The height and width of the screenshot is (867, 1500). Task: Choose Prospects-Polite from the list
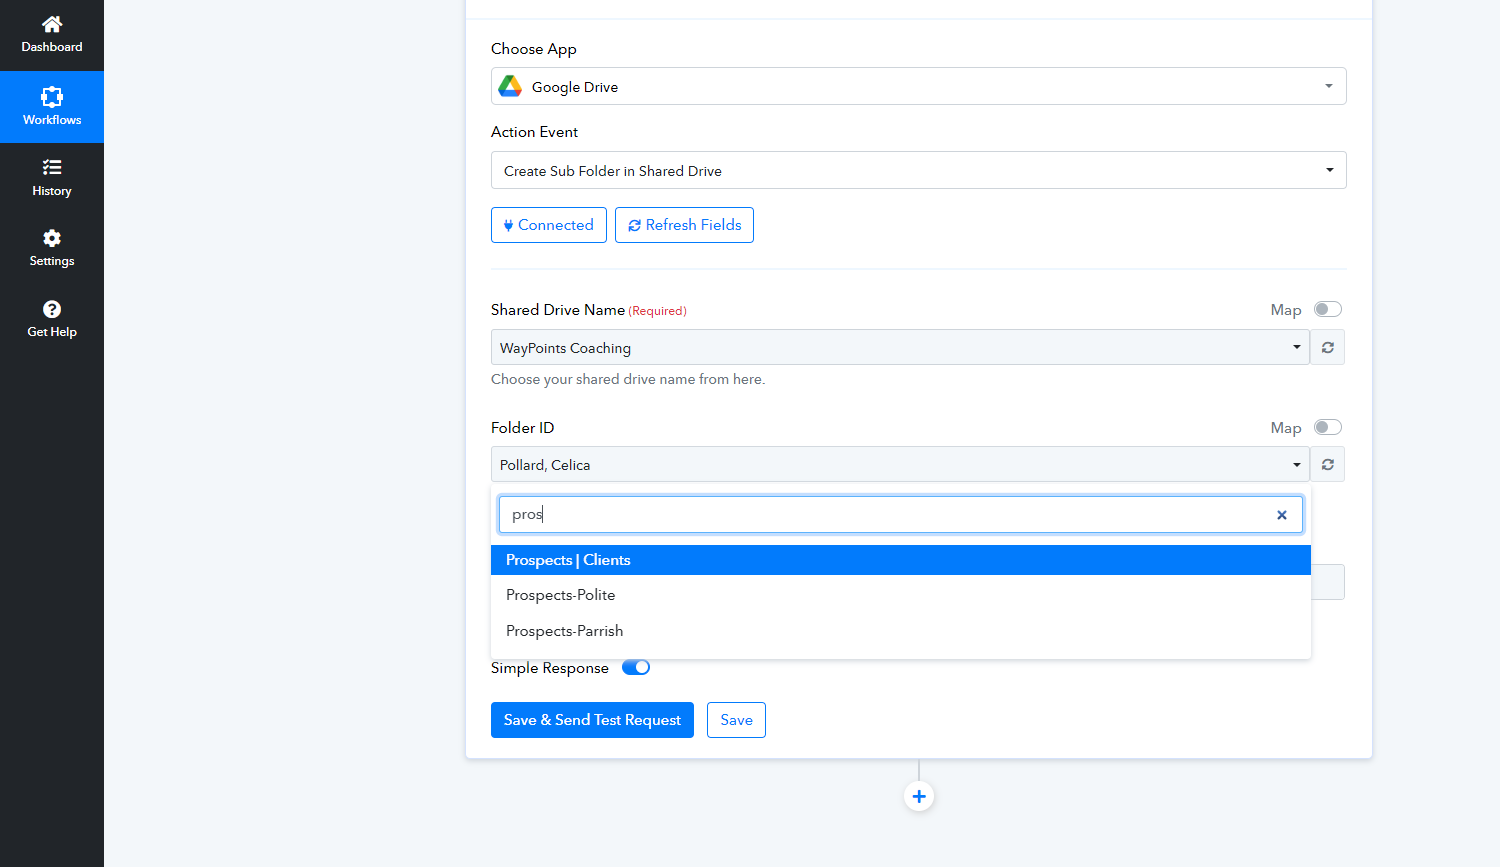pyautogui.click(x=900, y=595)
